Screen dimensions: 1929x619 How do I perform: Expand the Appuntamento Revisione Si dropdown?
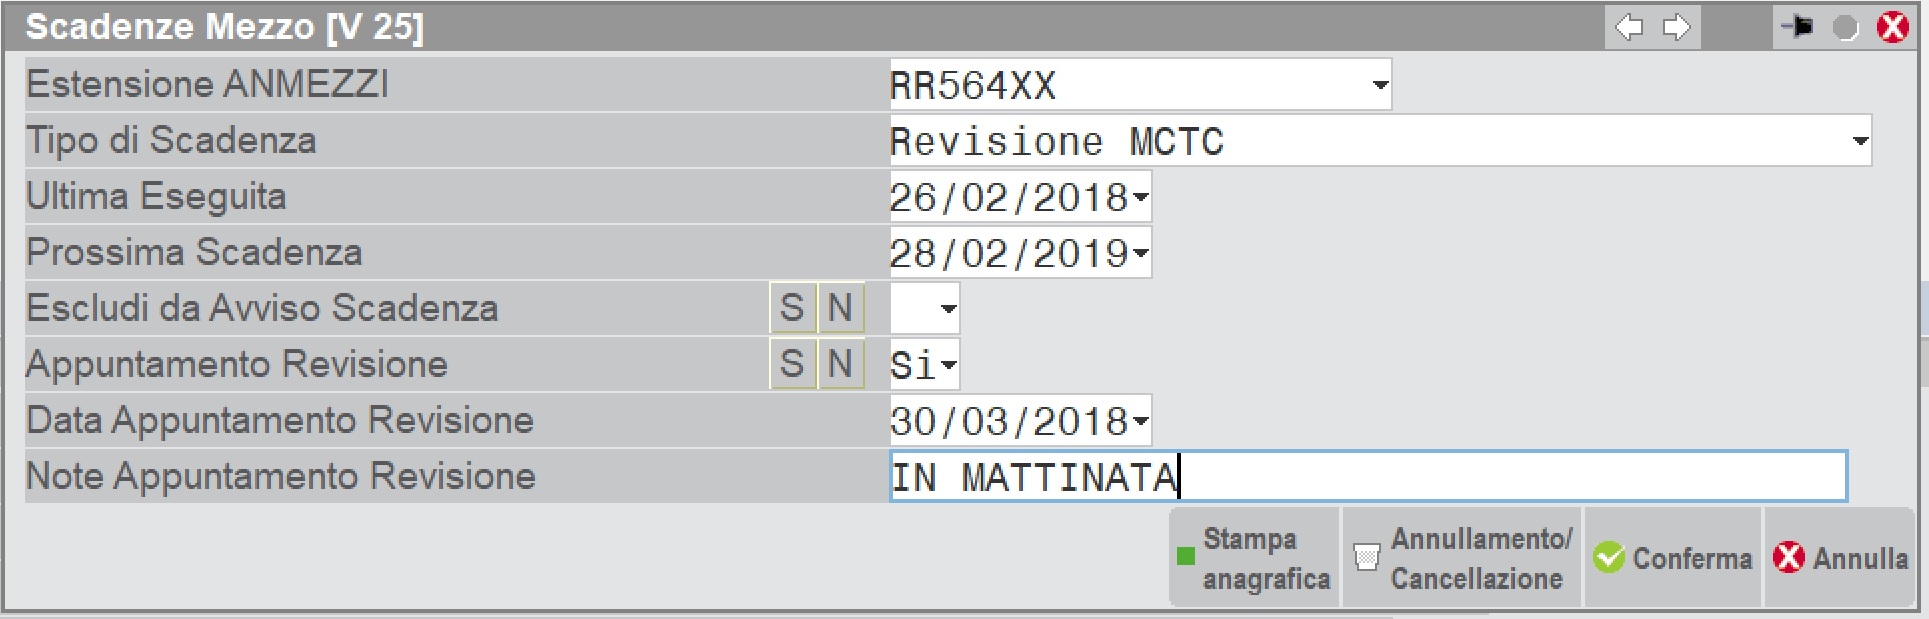pyautogui.click(x=949, y=365)
